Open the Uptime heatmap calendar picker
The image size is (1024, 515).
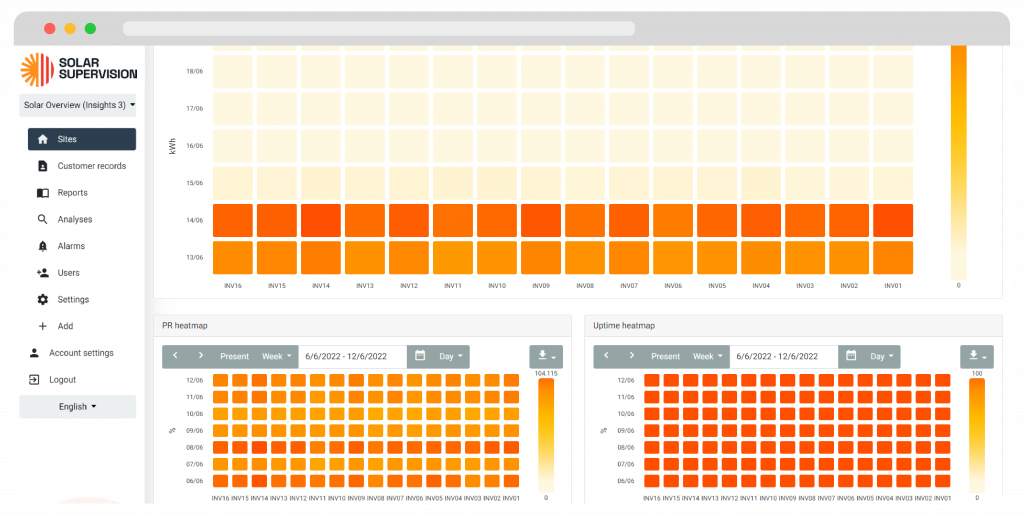pyautogui.click(x=850, y=356)
